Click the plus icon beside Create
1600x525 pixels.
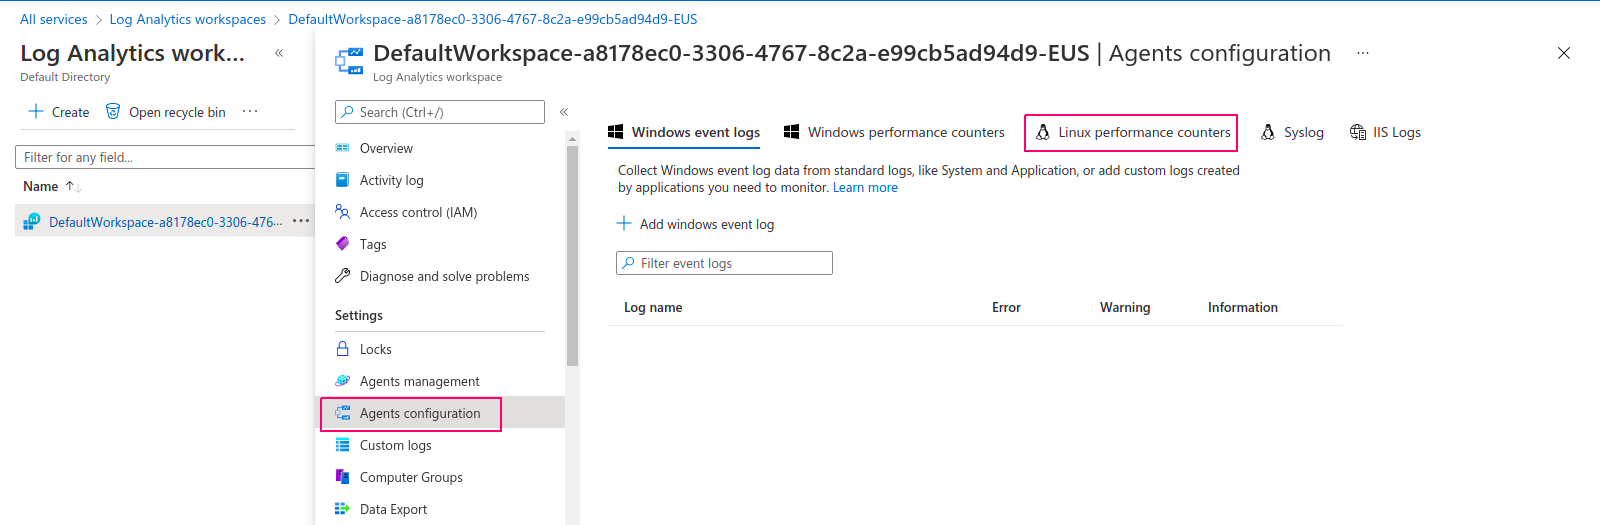point(36,111)
